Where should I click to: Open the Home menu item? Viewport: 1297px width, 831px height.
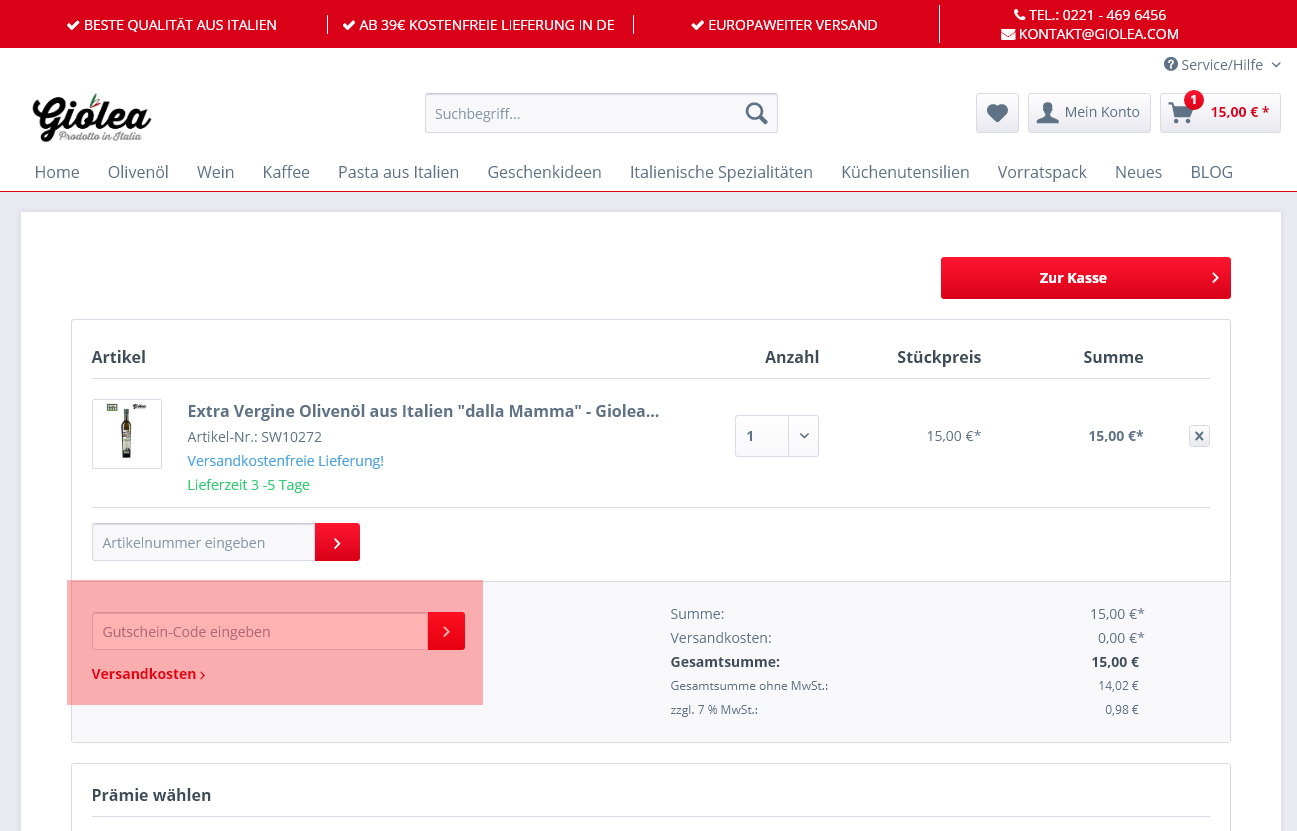pos(57,172)
